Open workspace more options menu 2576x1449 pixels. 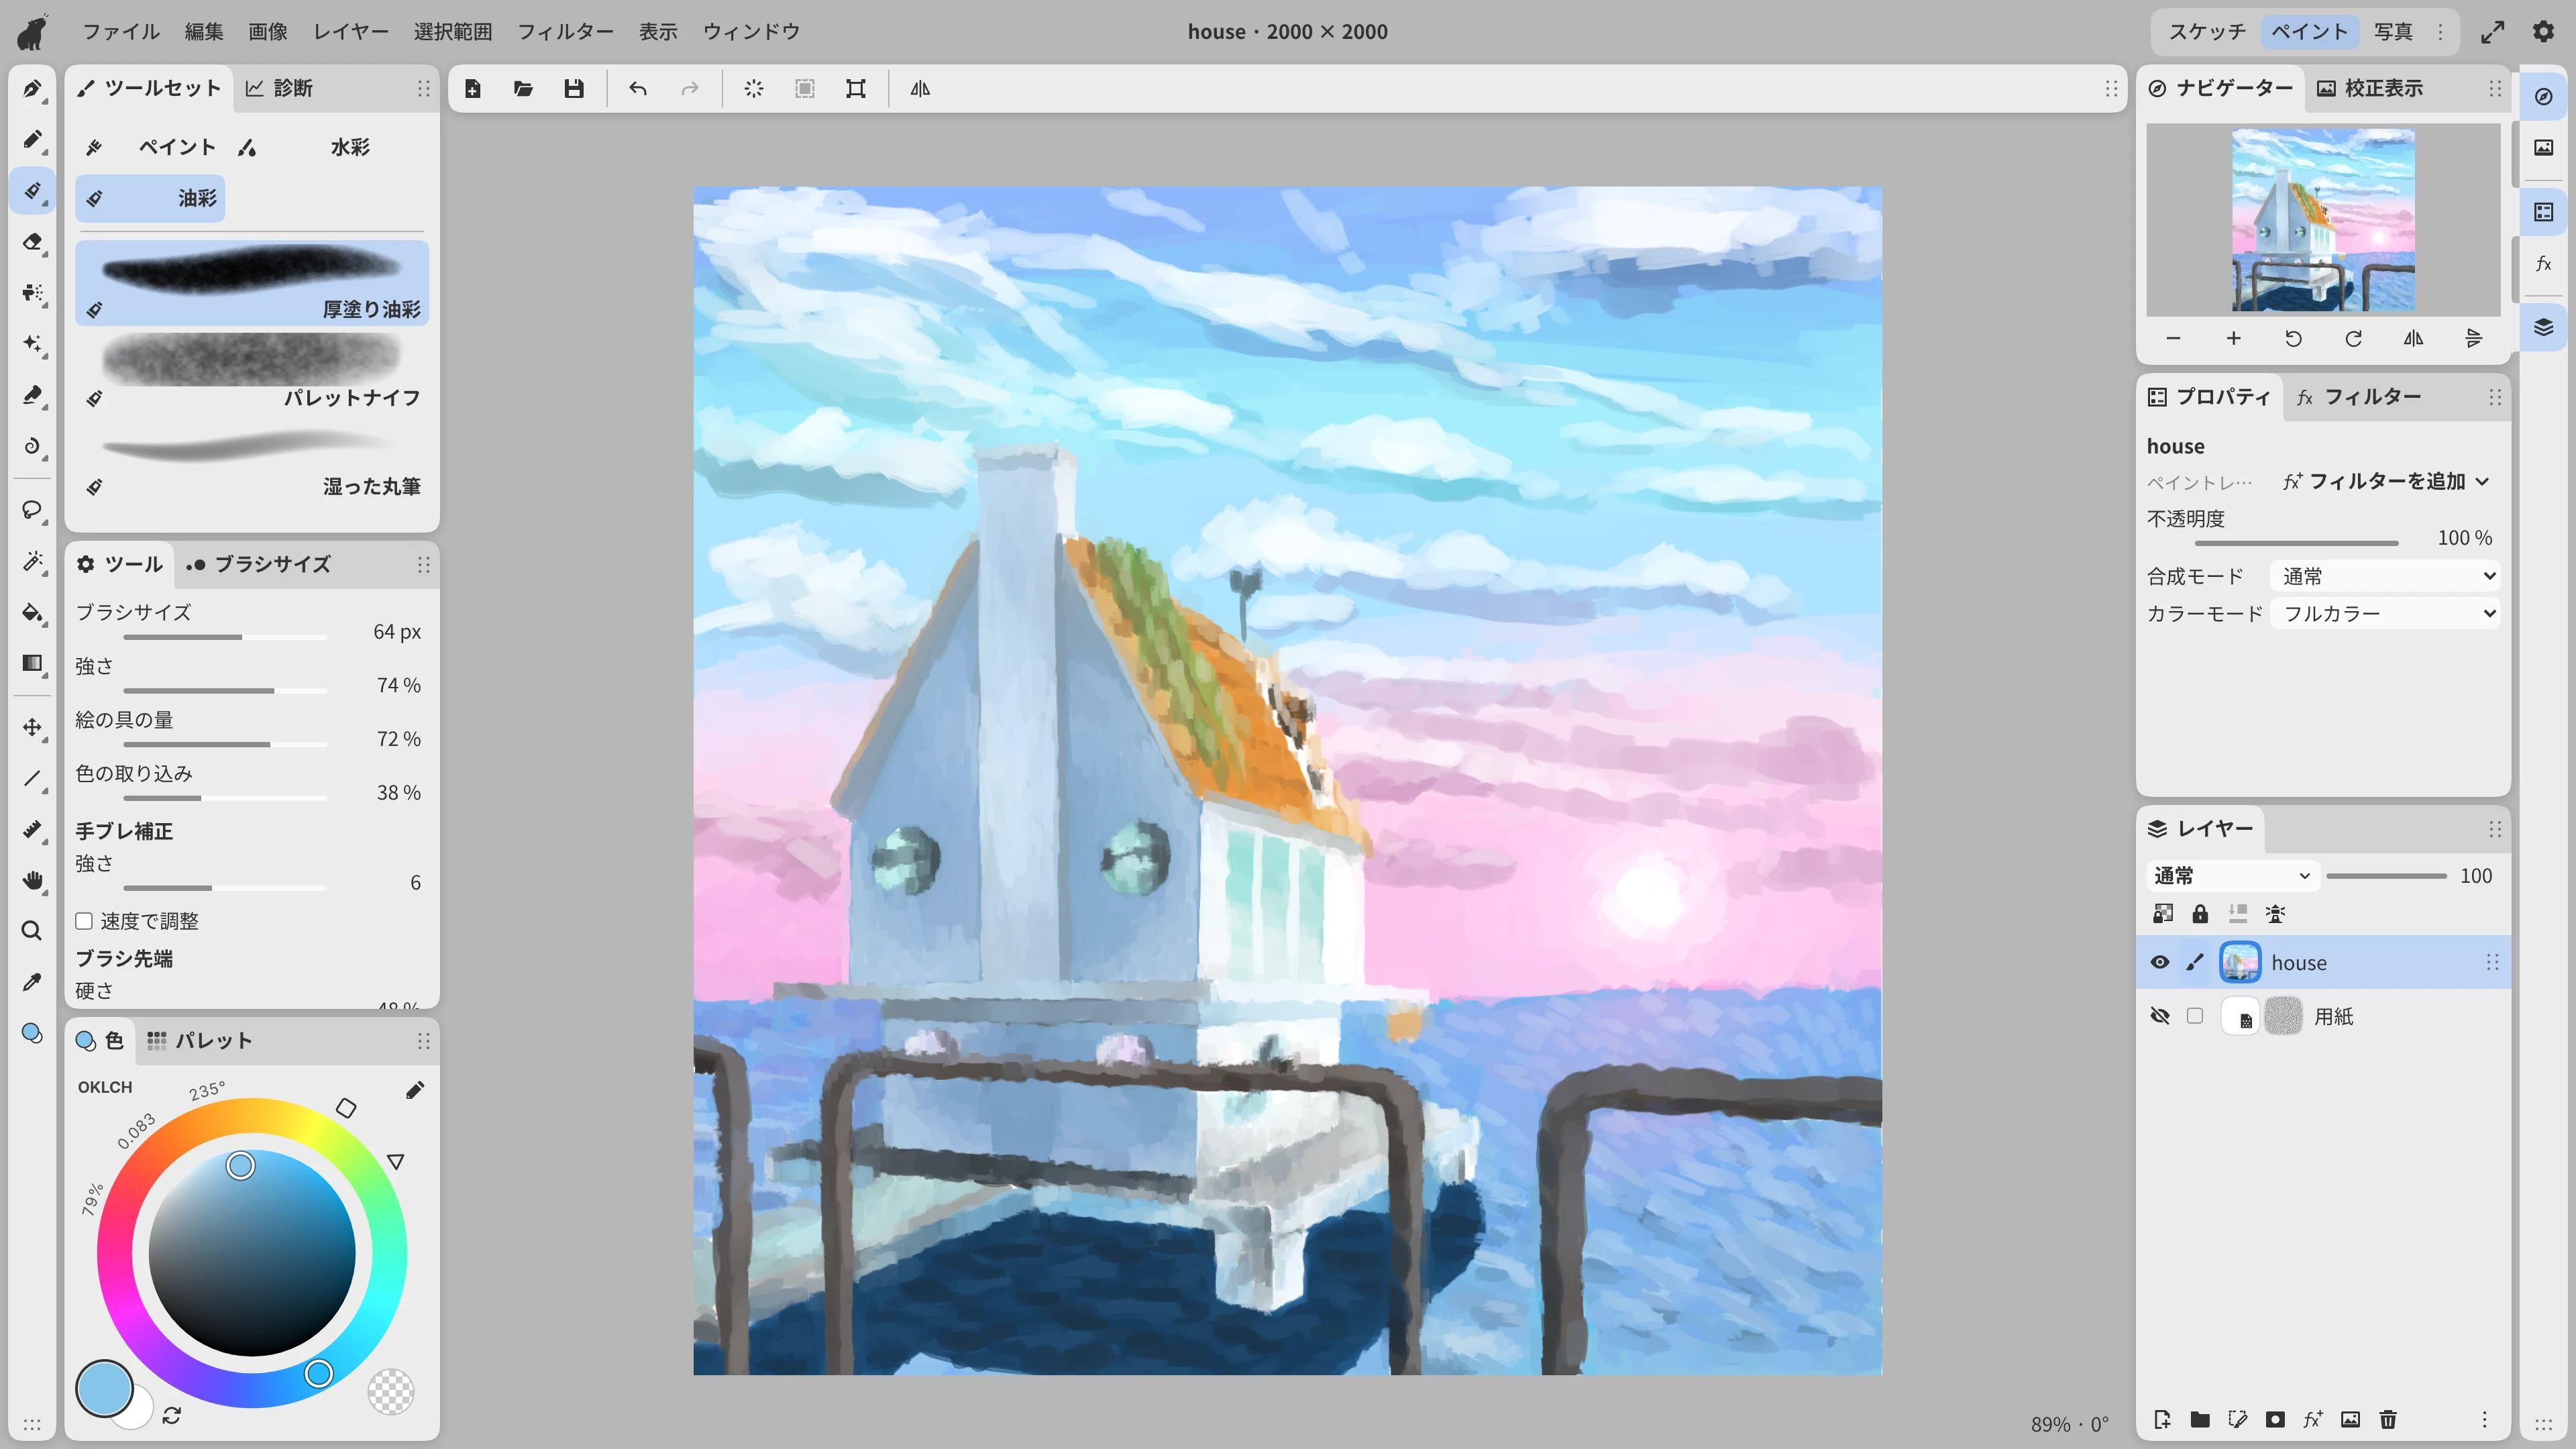[2440, 31]
